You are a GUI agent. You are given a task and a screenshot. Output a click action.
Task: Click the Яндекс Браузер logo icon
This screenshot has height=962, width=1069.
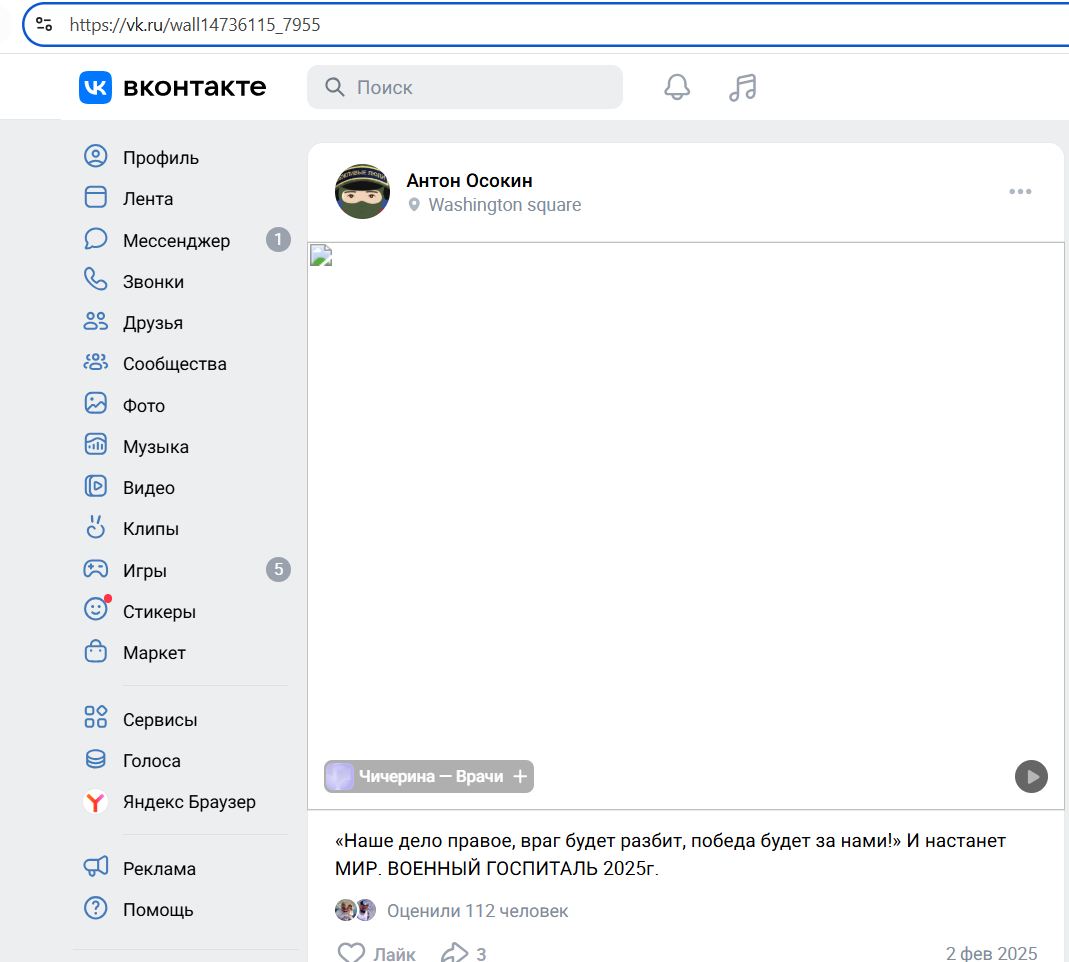coord(95,802)
